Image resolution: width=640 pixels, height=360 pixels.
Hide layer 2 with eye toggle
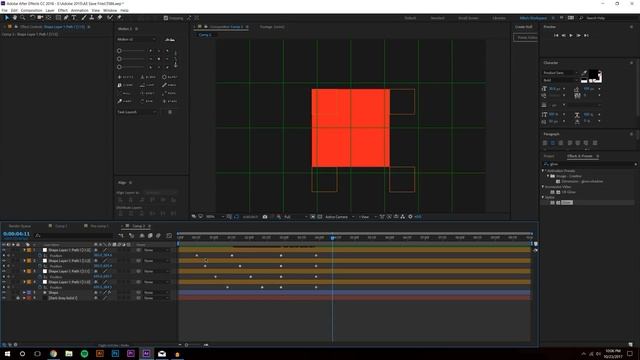click(x=4, y=260)
